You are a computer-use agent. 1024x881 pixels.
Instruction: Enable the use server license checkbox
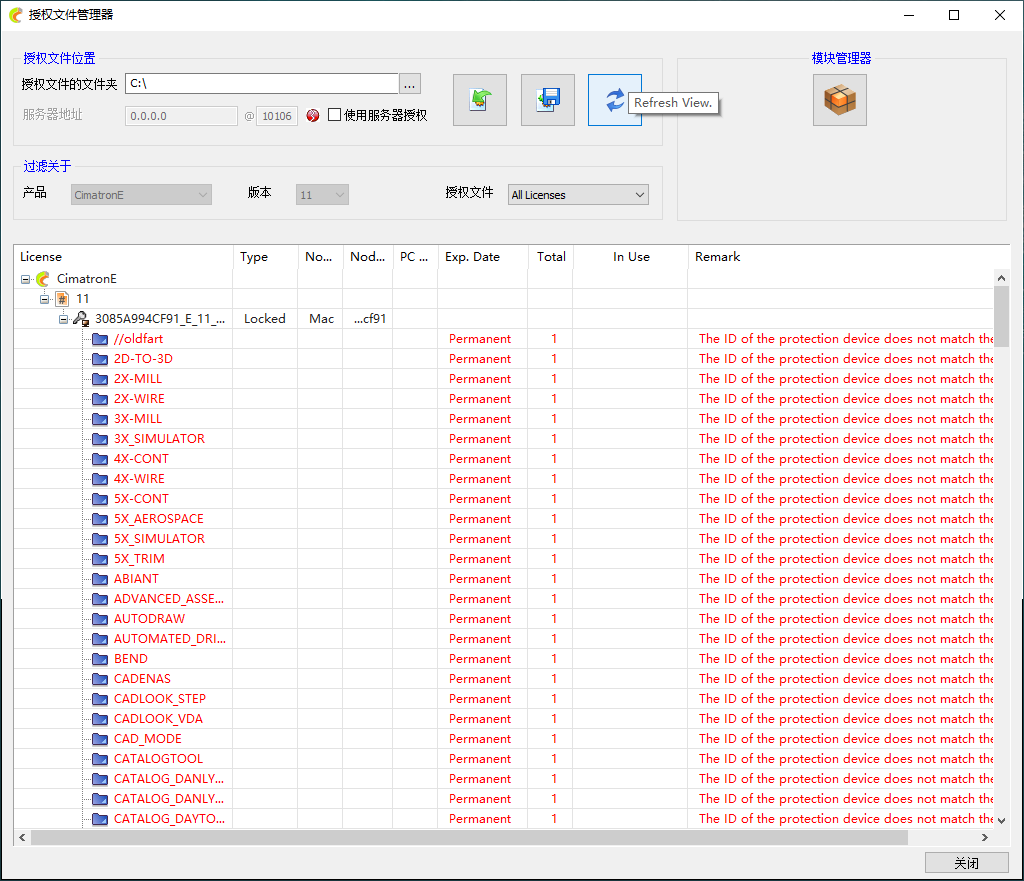point(334,115)
